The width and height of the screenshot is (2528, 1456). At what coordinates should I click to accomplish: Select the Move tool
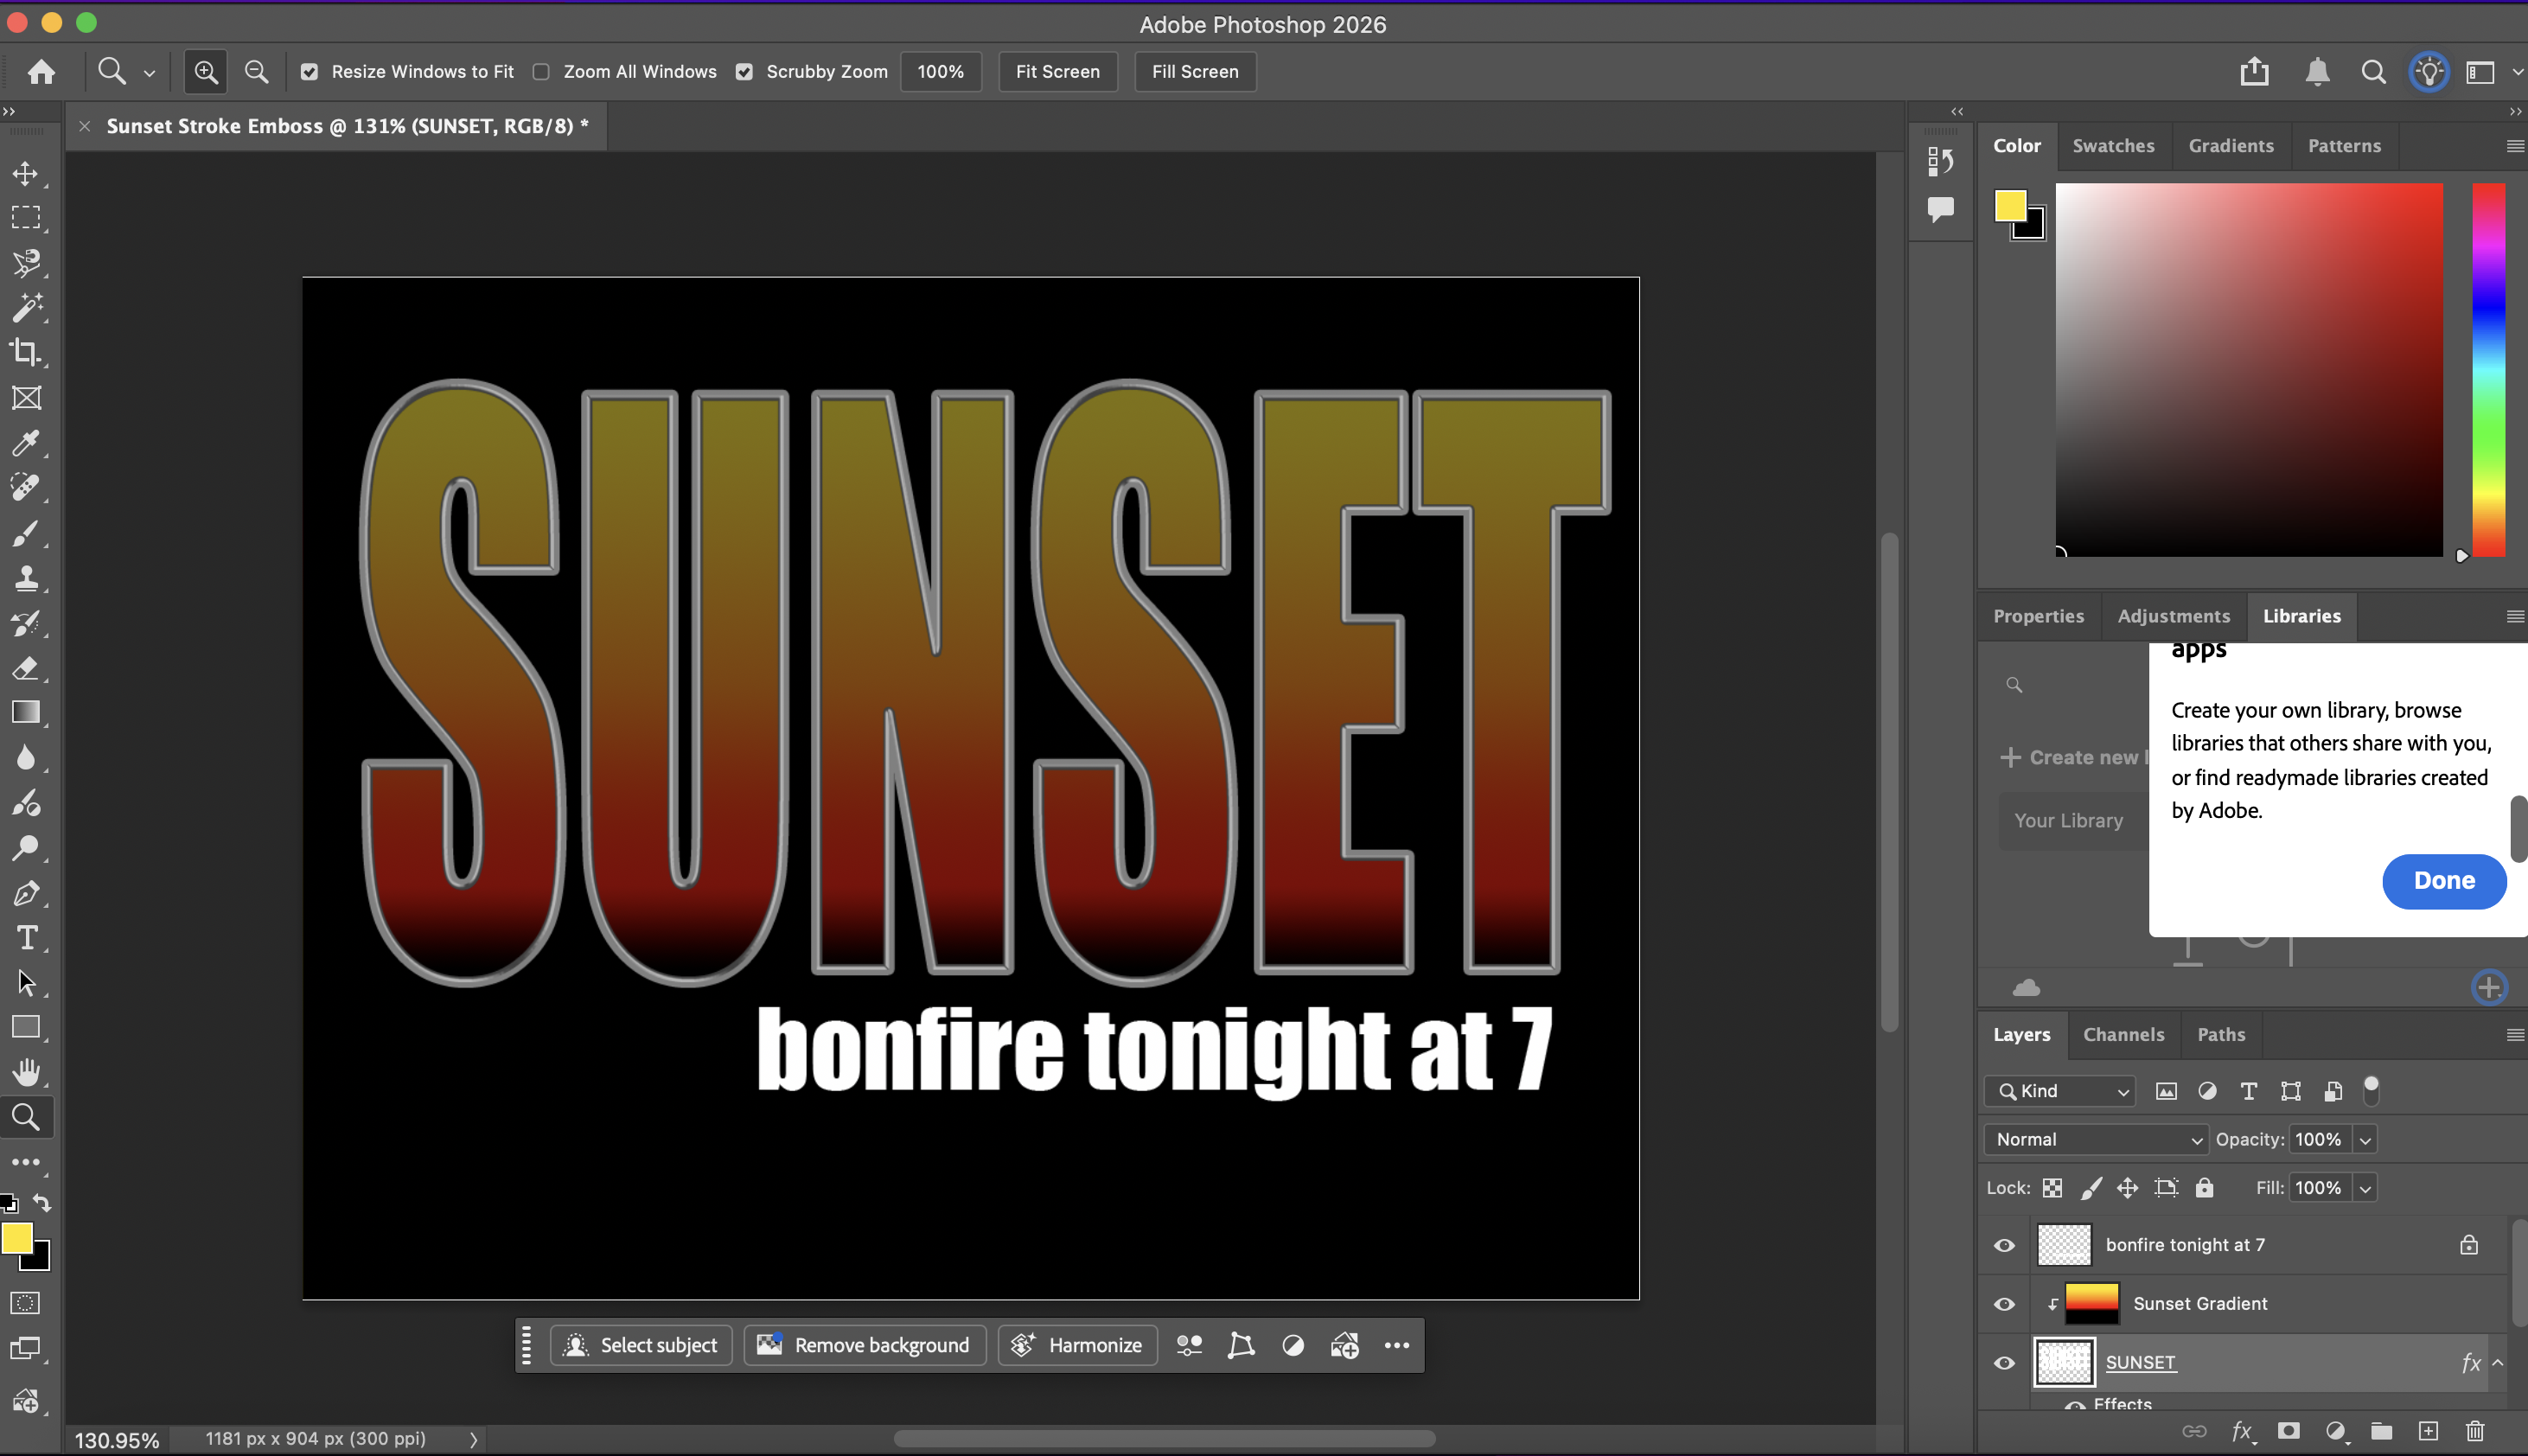(27, 172)
